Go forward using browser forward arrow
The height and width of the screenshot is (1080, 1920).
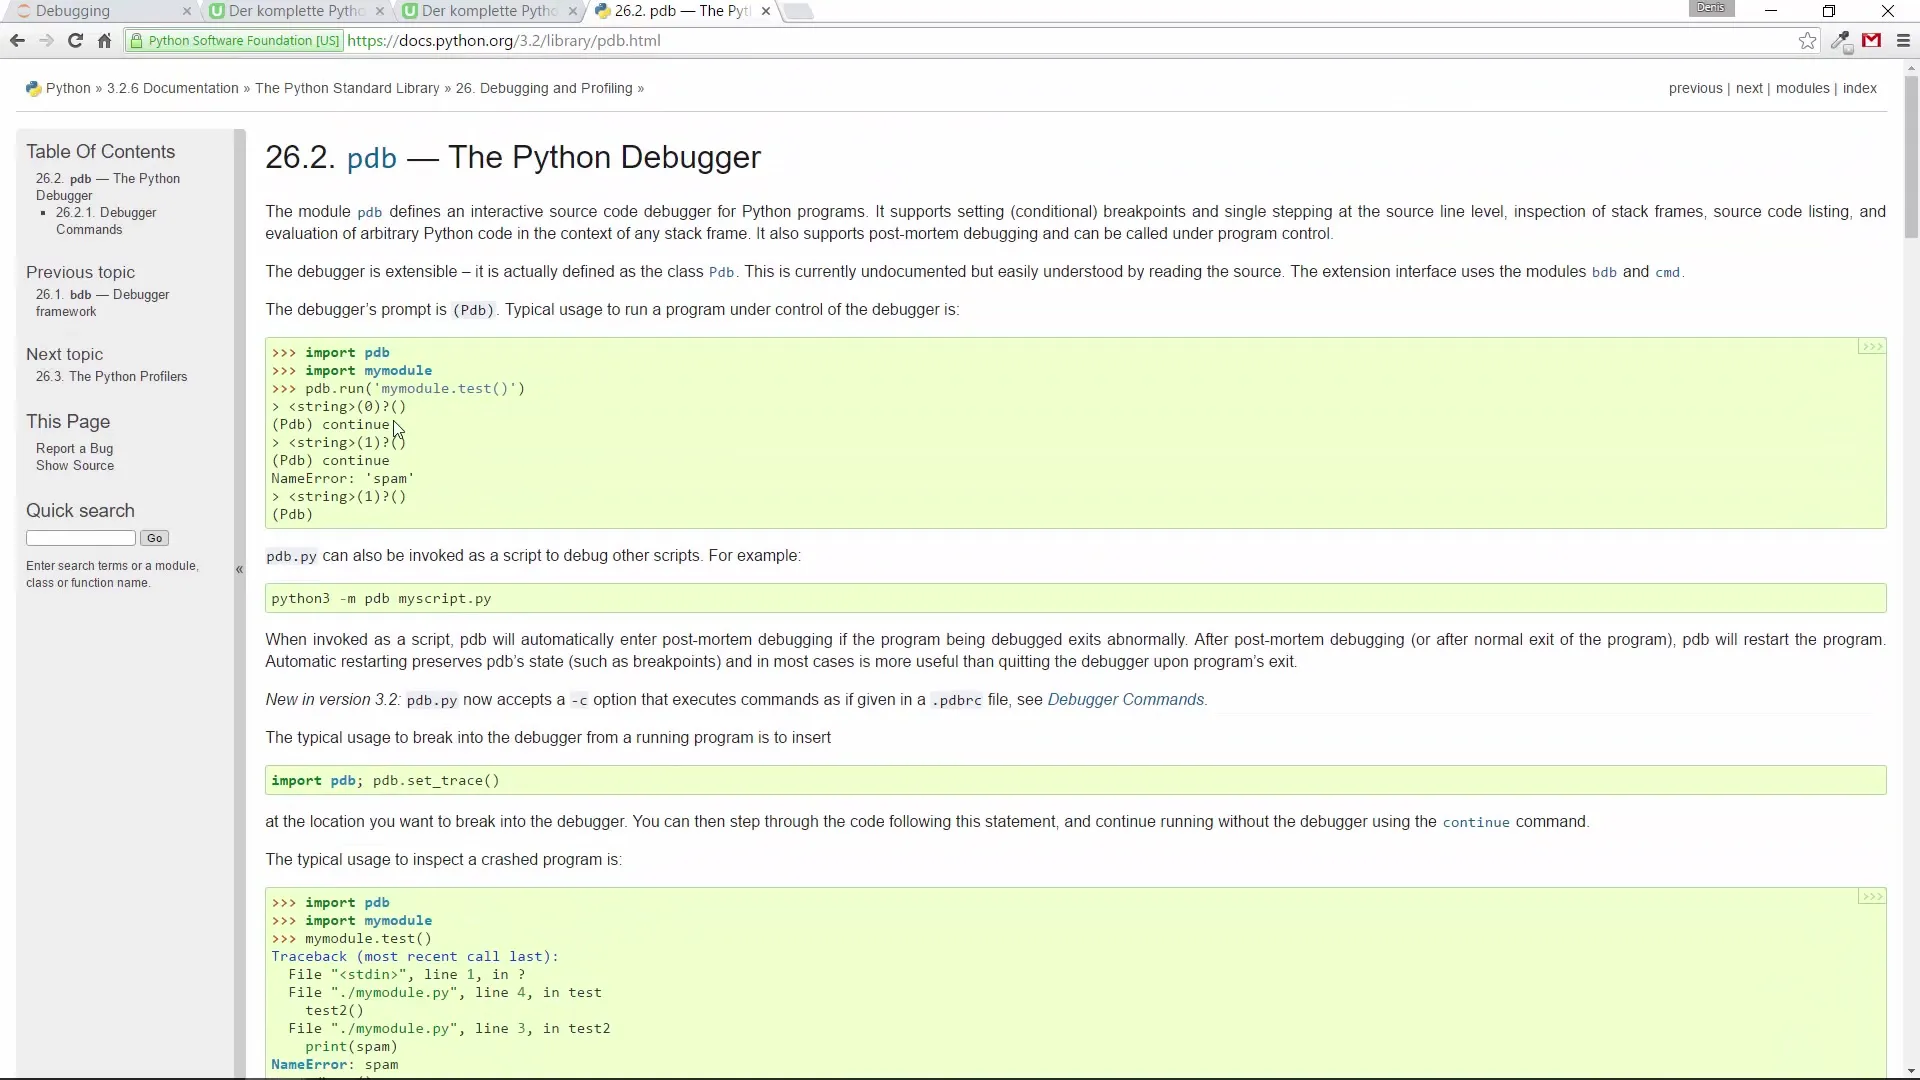[46, 41]
